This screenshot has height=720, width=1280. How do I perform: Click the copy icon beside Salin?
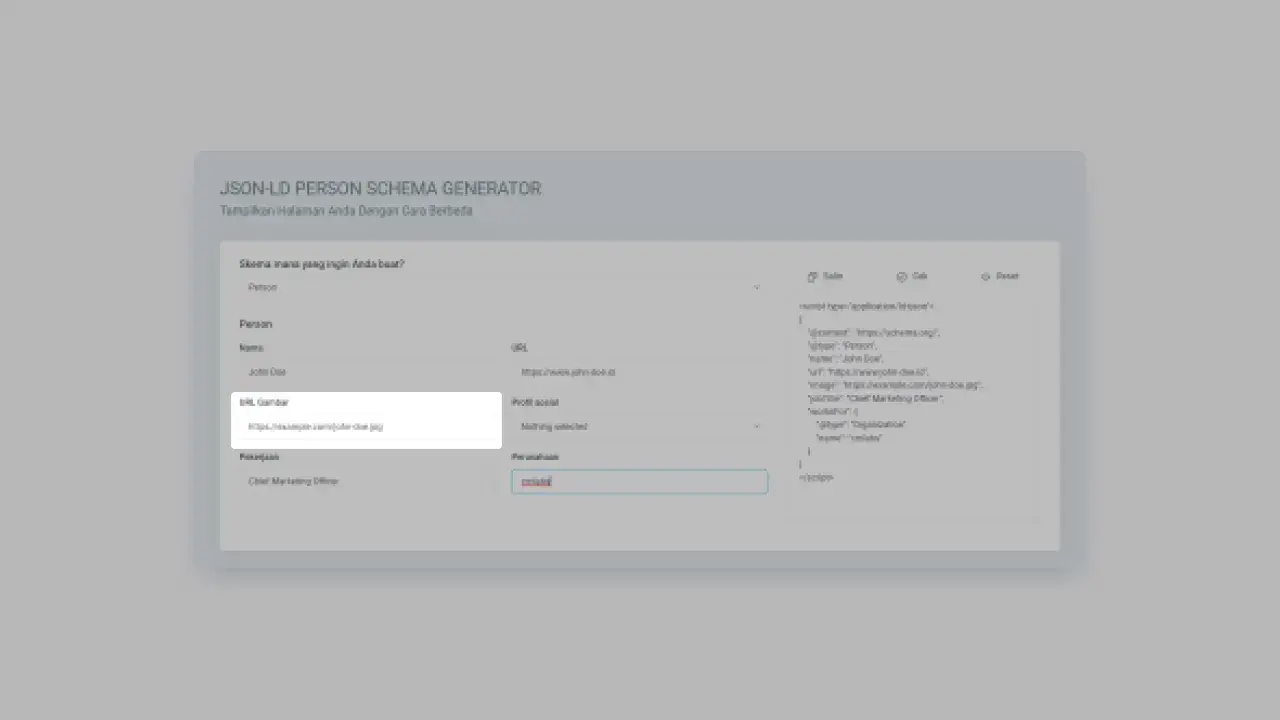(x=813, y=277)
